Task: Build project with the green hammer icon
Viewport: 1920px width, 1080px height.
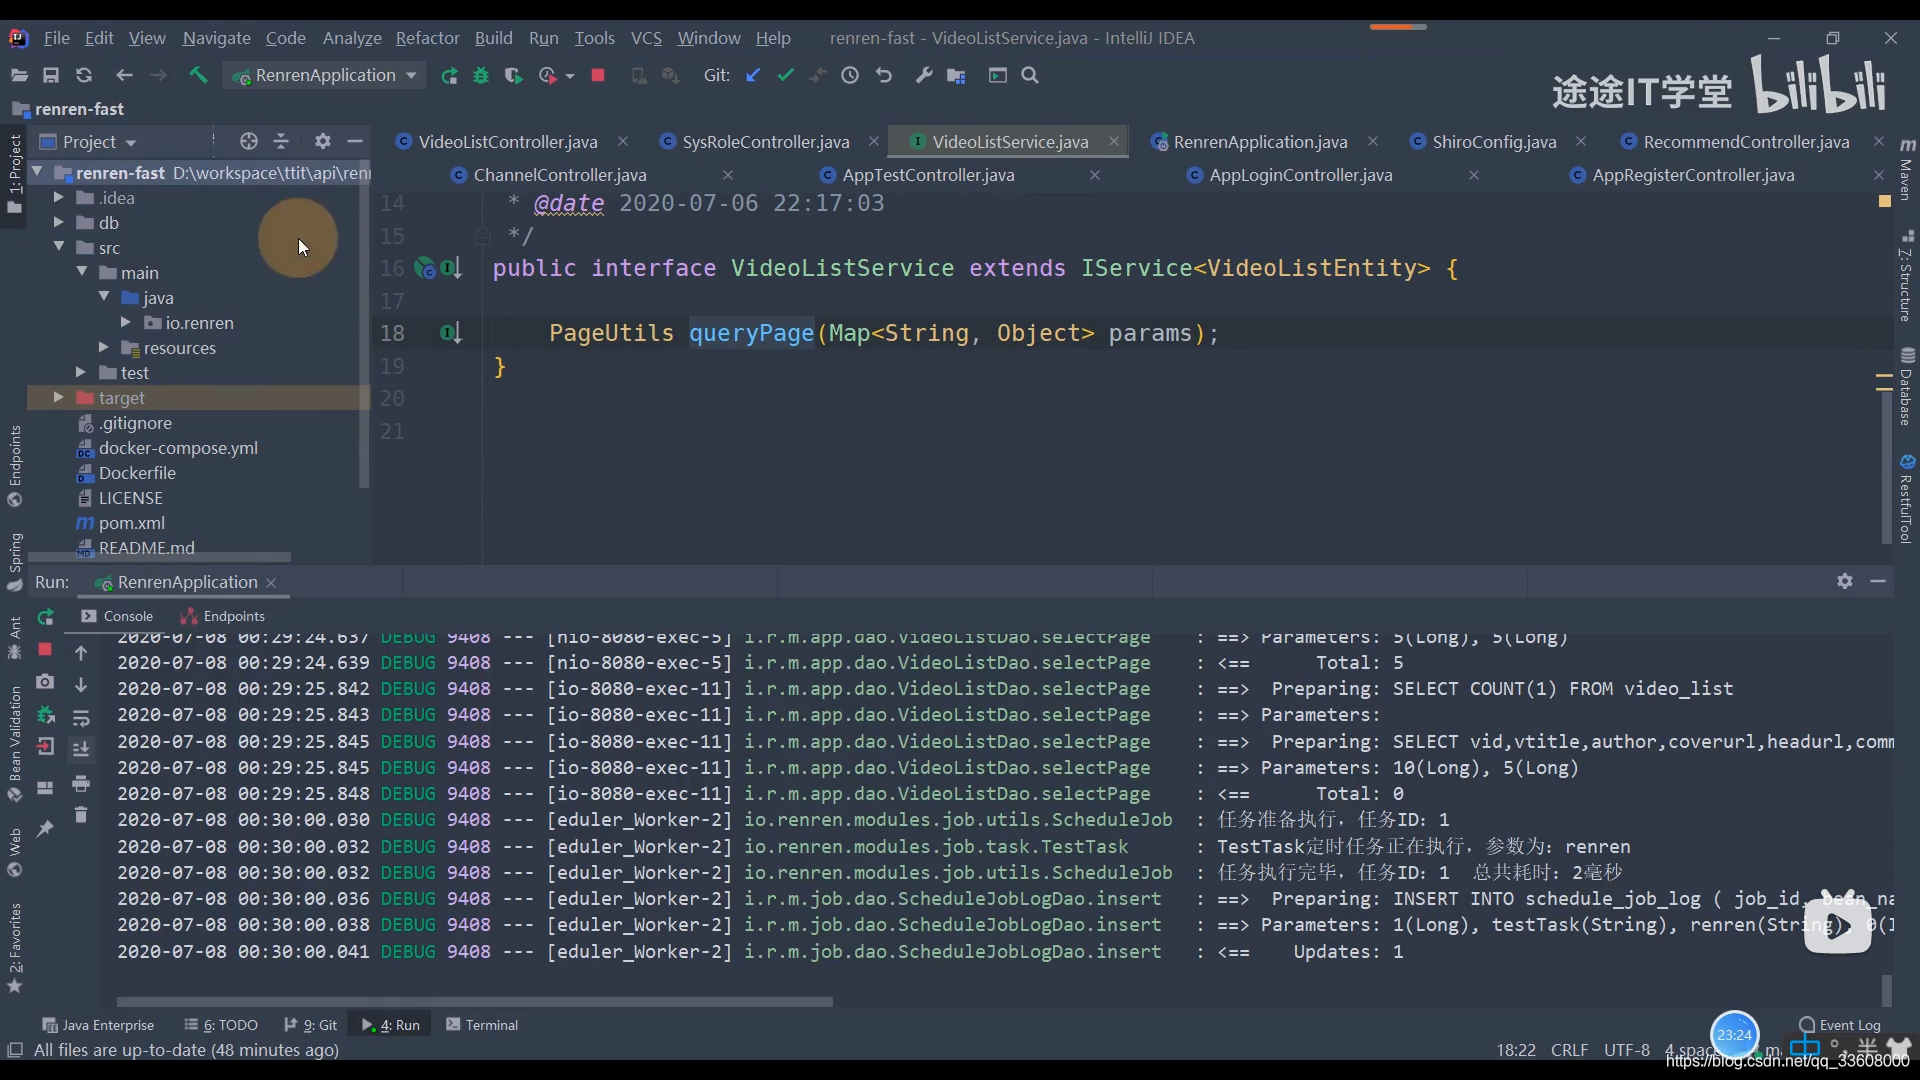Action: point(198,75)
